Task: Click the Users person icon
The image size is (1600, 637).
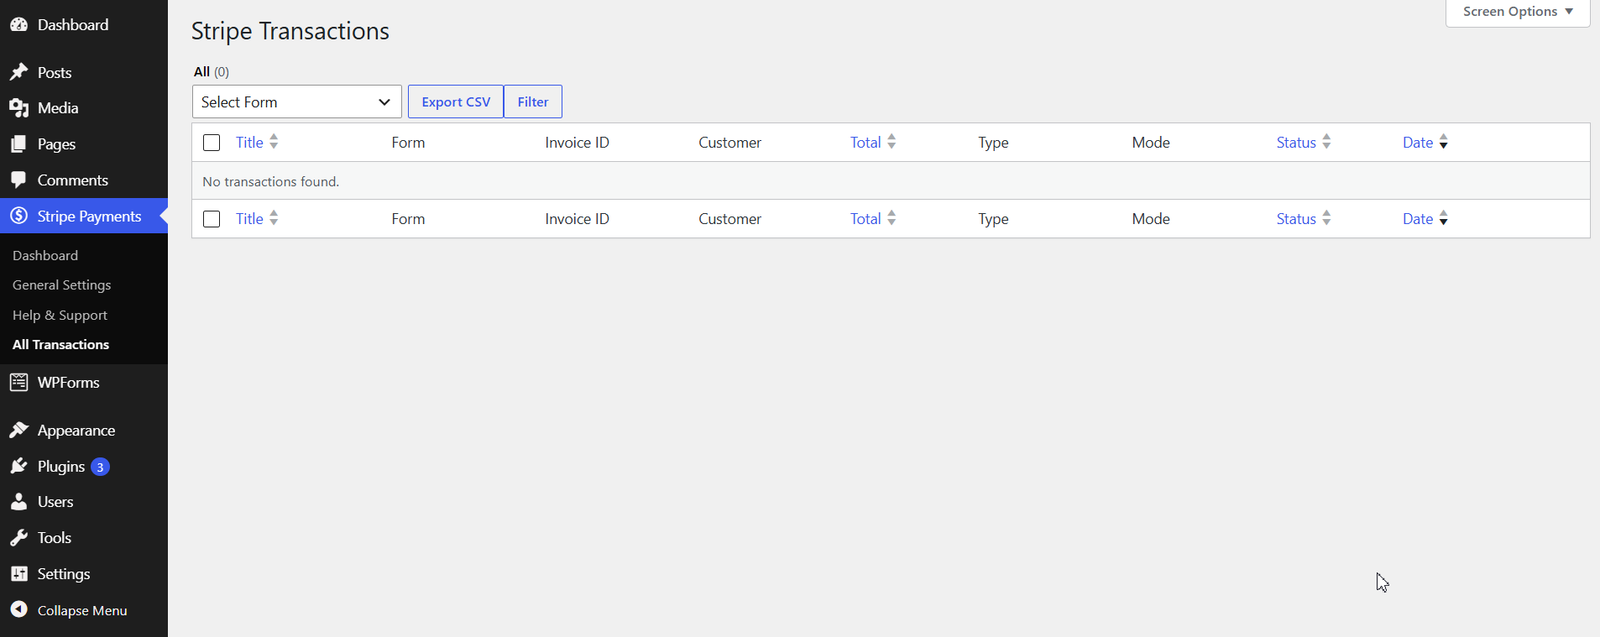Action: [x=19, y=502]
